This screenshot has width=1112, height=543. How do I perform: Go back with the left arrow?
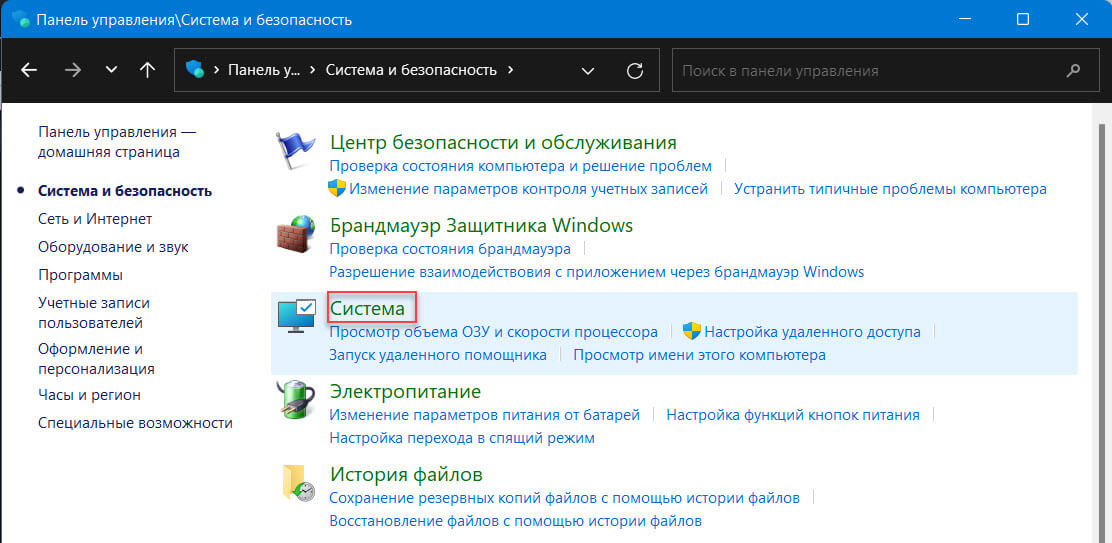click(x=29, y=70)
